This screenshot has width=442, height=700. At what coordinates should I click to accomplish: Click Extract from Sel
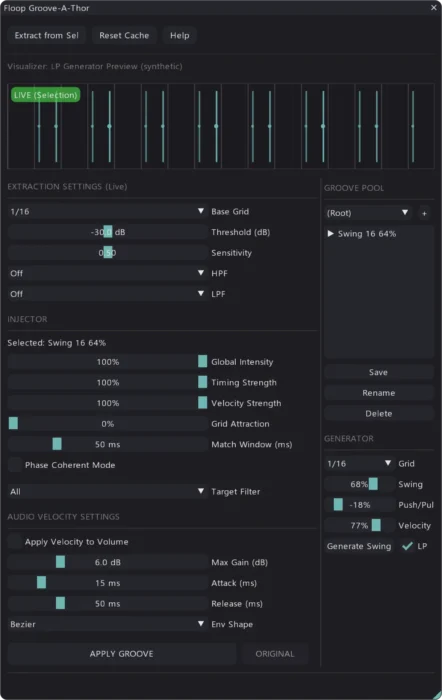(x=46, y=35)
